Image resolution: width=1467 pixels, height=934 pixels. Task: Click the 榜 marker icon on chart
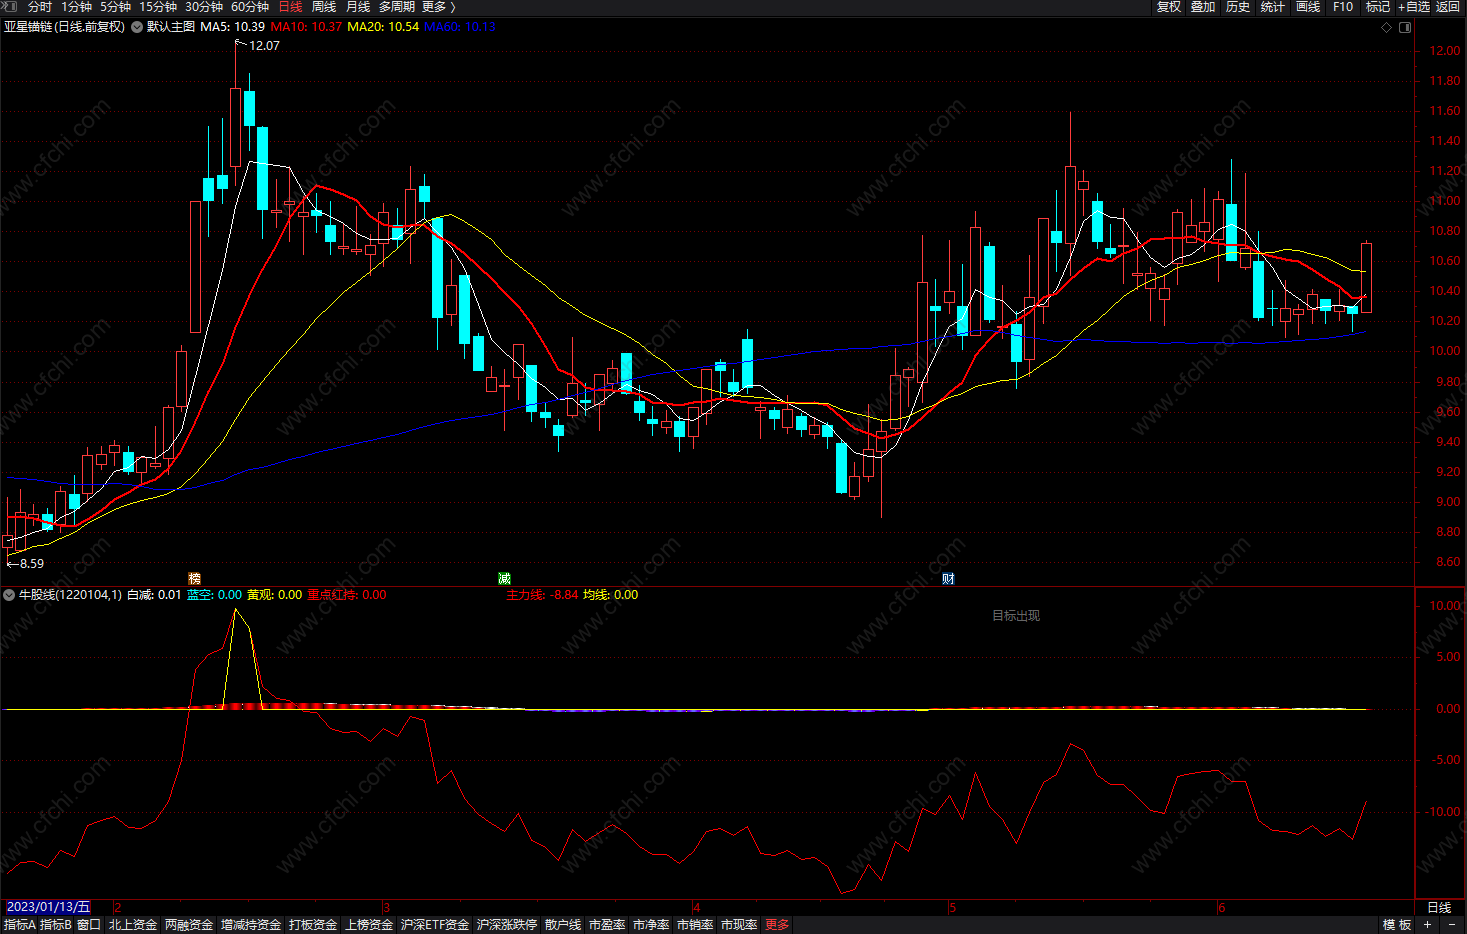[x=195, y=578]
